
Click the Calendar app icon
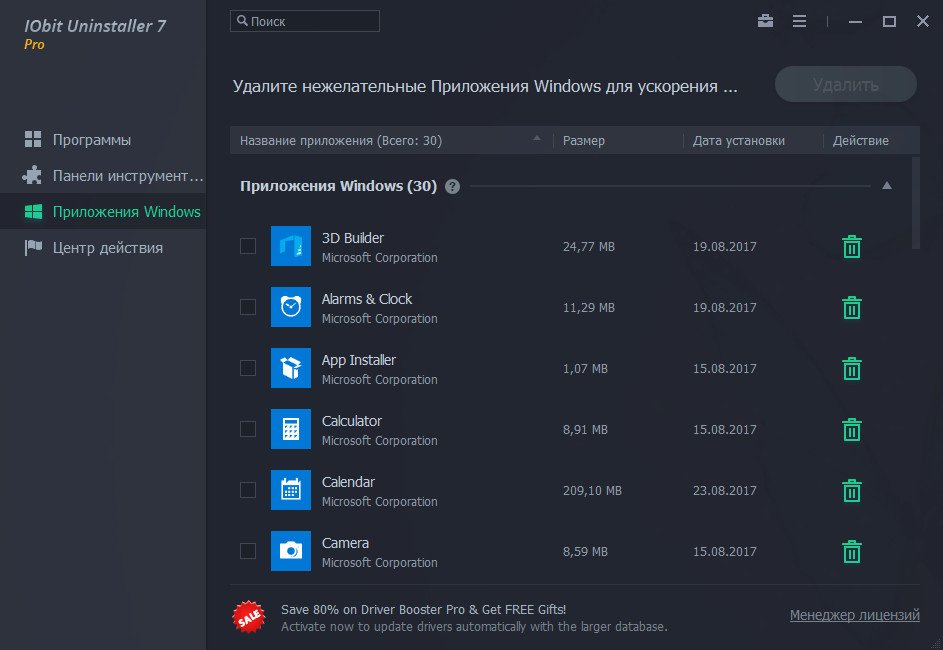tap(291, 490)
